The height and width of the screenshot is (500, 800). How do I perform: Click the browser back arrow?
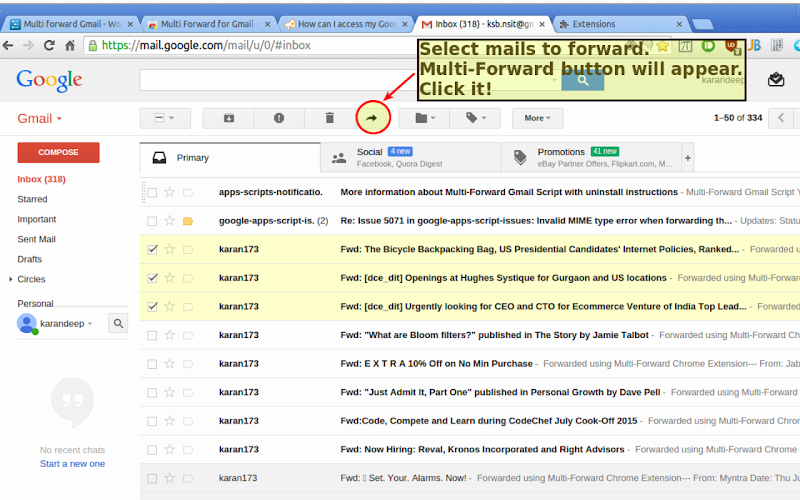pyautogui.click(x=8, y=45)
